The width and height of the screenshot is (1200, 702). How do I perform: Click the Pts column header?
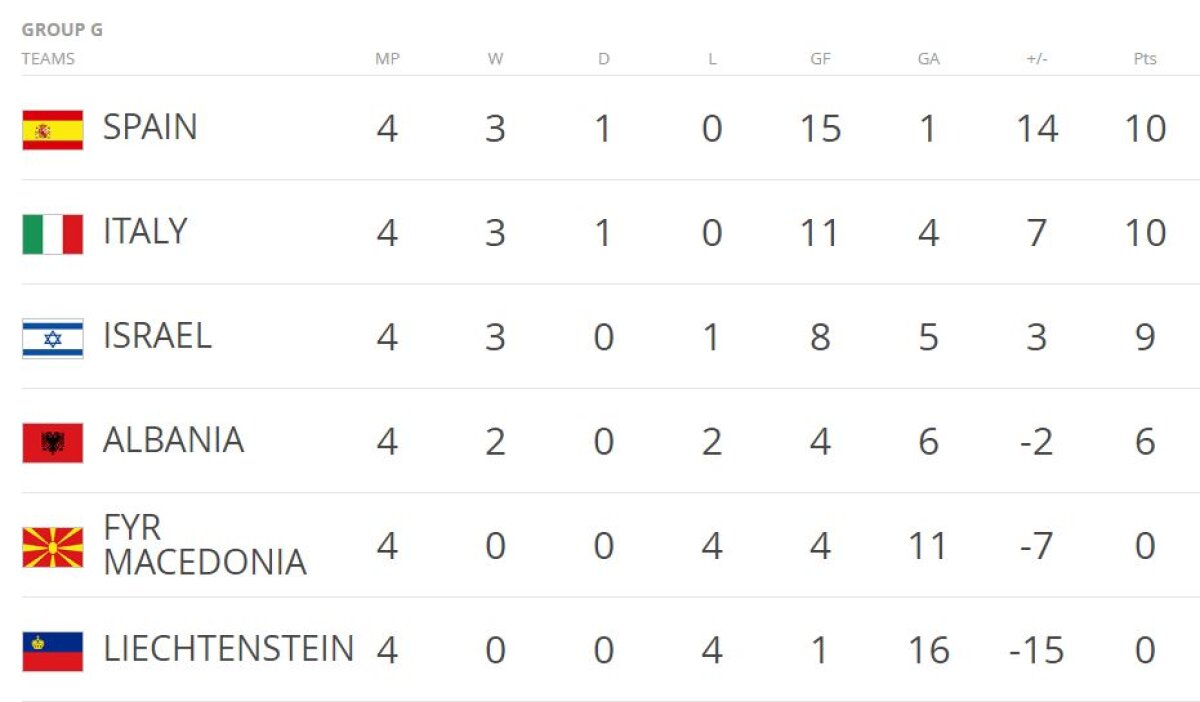tap(1145, 59)
